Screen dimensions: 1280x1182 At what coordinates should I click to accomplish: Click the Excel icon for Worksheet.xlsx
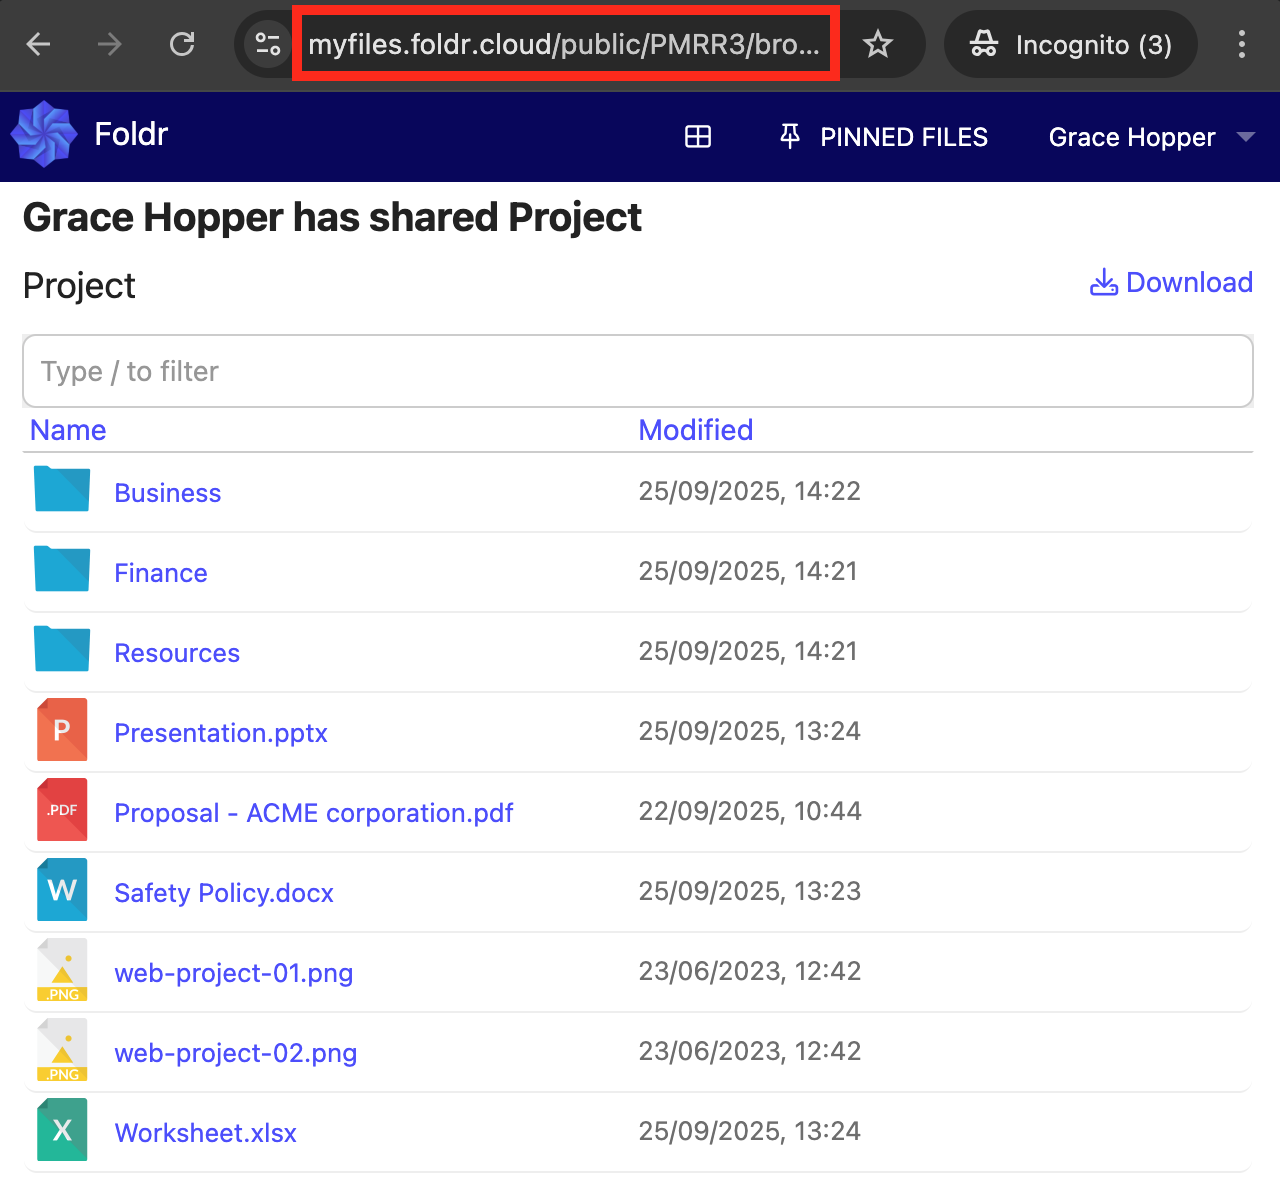[x=62, y=1131]
